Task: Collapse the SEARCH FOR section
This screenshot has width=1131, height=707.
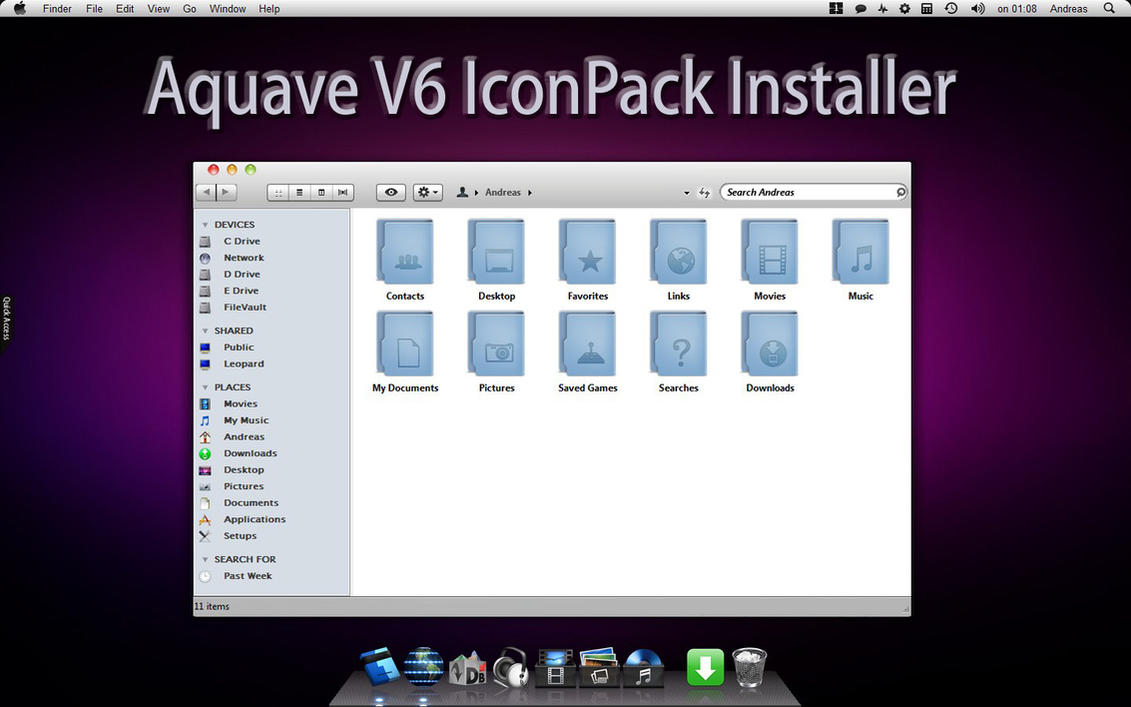Action: tap(205, 560)
